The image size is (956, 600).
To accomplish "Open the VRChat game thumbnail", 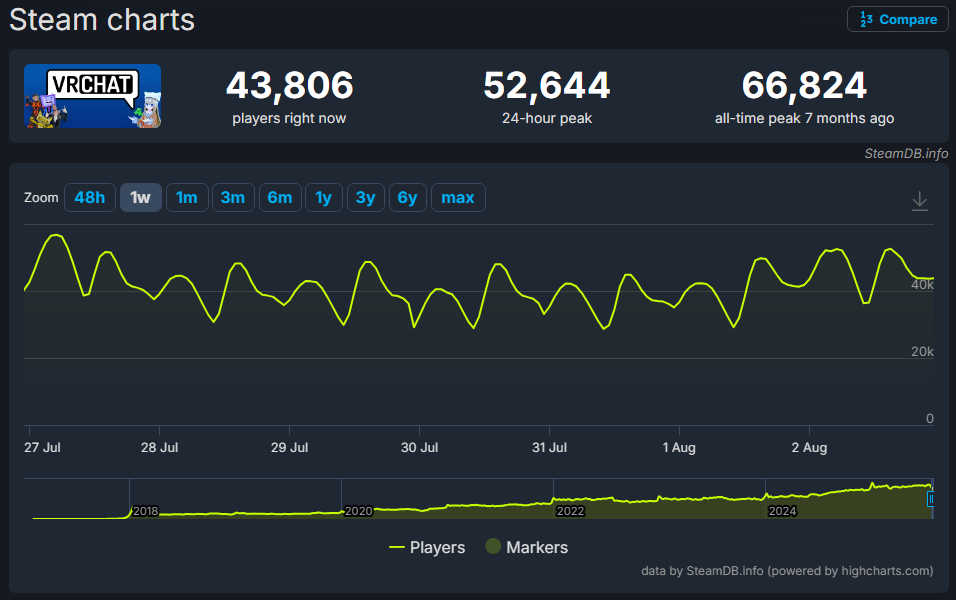I will (92, 96).
